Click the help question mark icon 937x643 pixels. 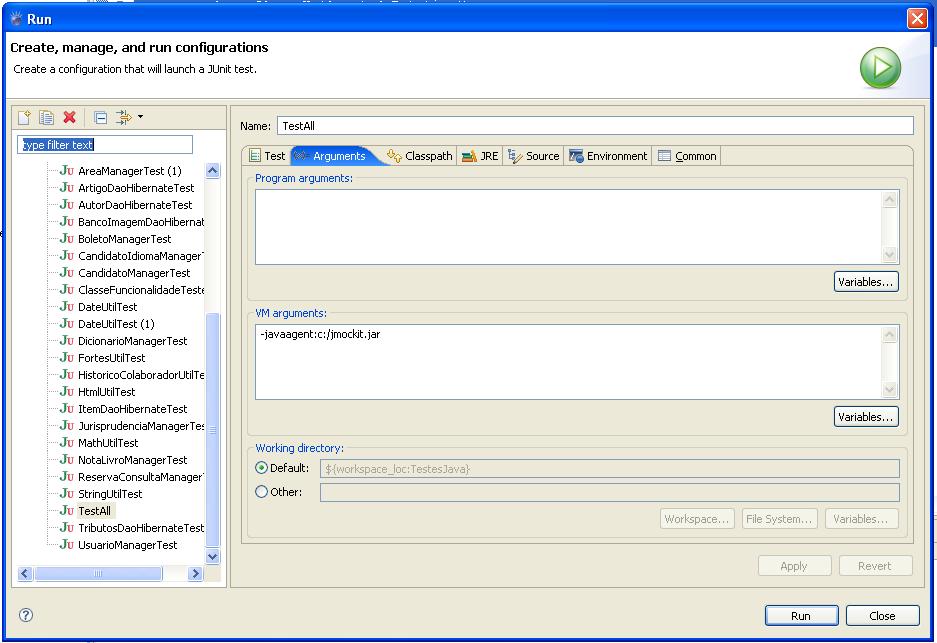pyautogui.click(x=26, y=615)
